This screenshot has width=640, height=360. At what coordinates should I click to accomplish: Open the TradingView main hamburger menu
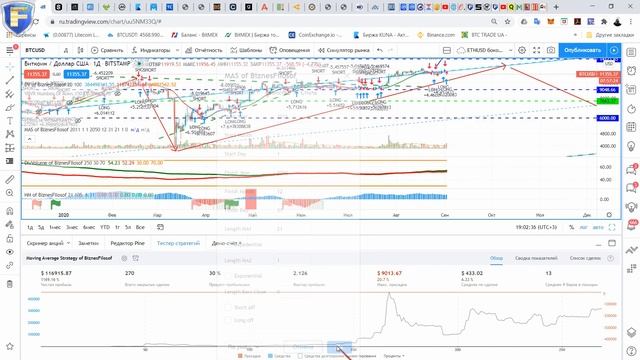pyautogui.click(x=9, y=50)
